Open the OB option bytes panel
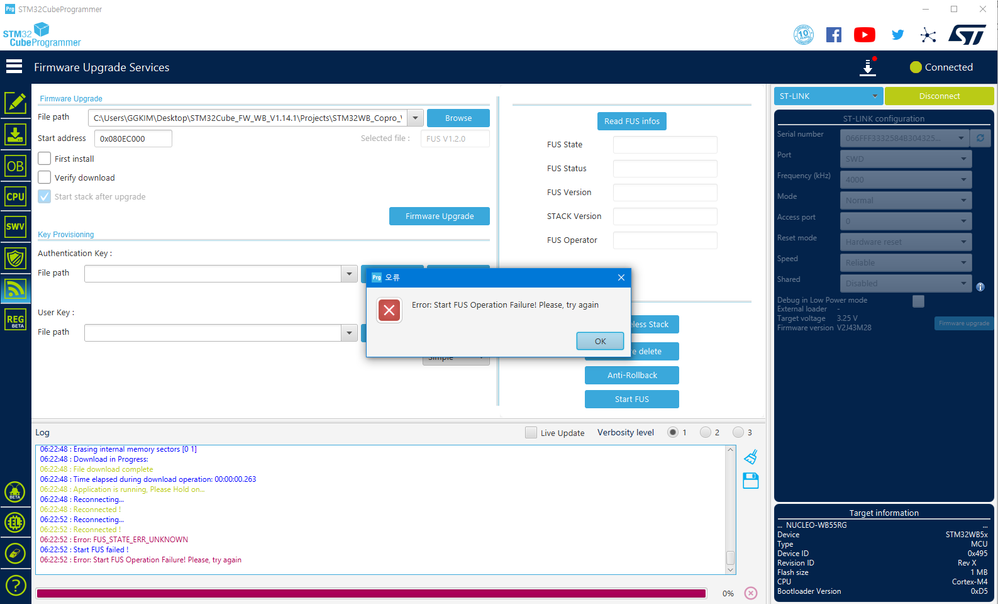The height and width of the screenshot is (604, 998). [x=15, y=166]
